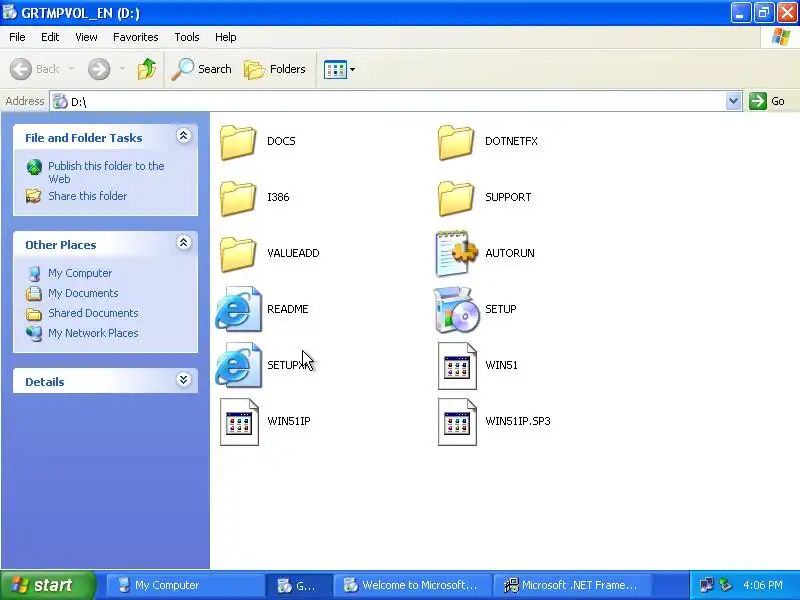Go to My Documents link
800x600 pixels.
click(x=83, y=293)
